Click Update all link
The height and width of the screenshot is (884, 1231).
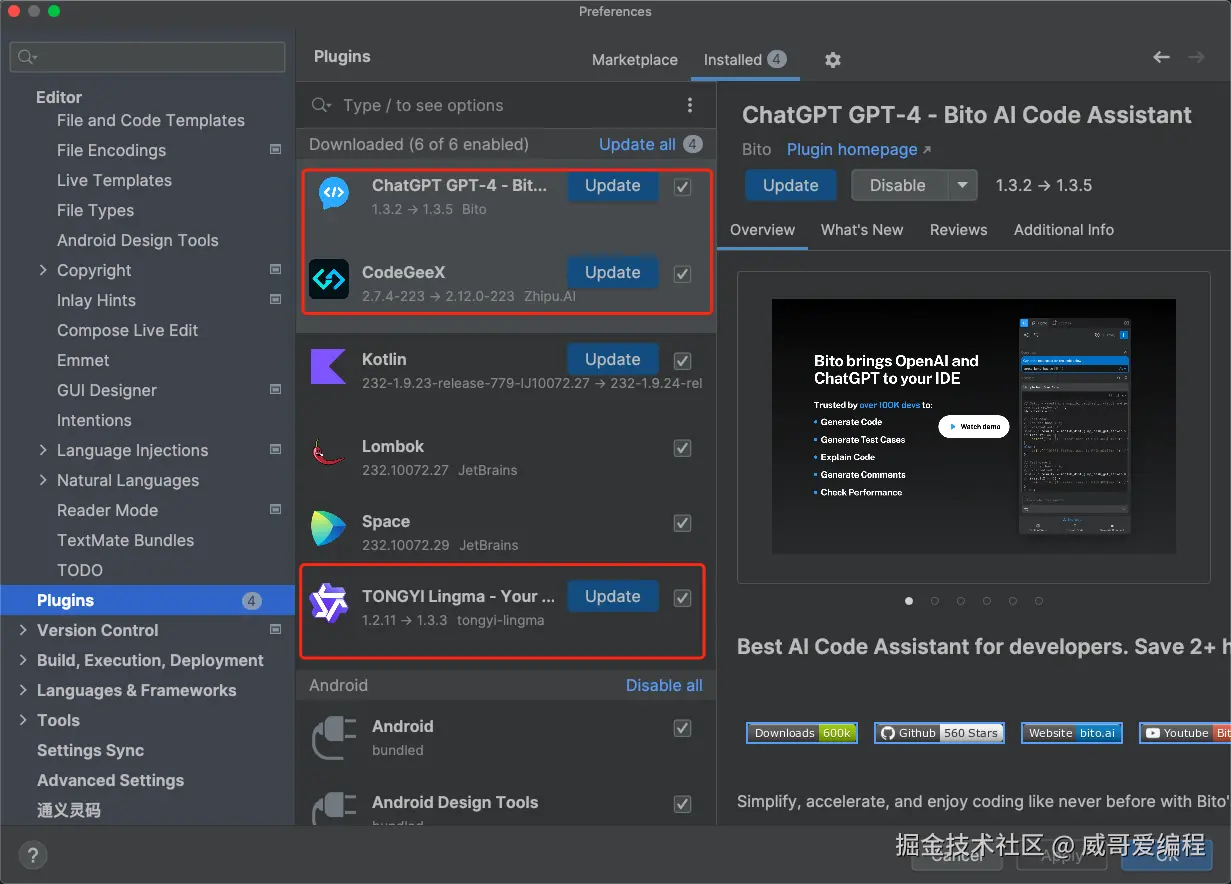637,144
